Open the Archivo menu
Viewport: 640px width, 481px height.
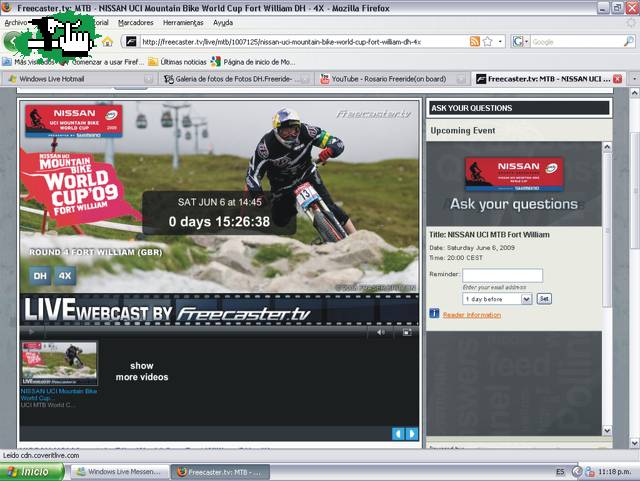click(x=16, y=23)
